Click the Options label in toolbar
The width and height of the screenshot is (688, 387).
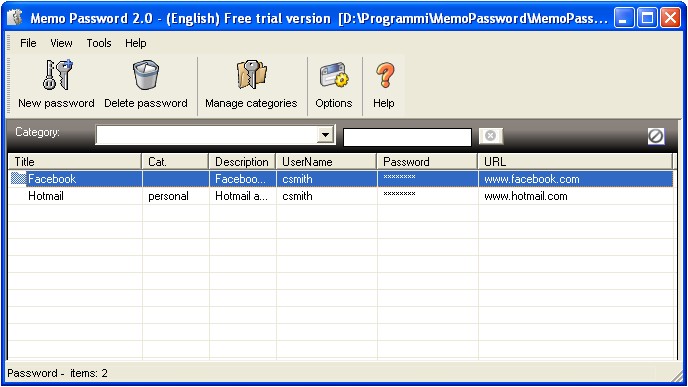click(333, 103)
